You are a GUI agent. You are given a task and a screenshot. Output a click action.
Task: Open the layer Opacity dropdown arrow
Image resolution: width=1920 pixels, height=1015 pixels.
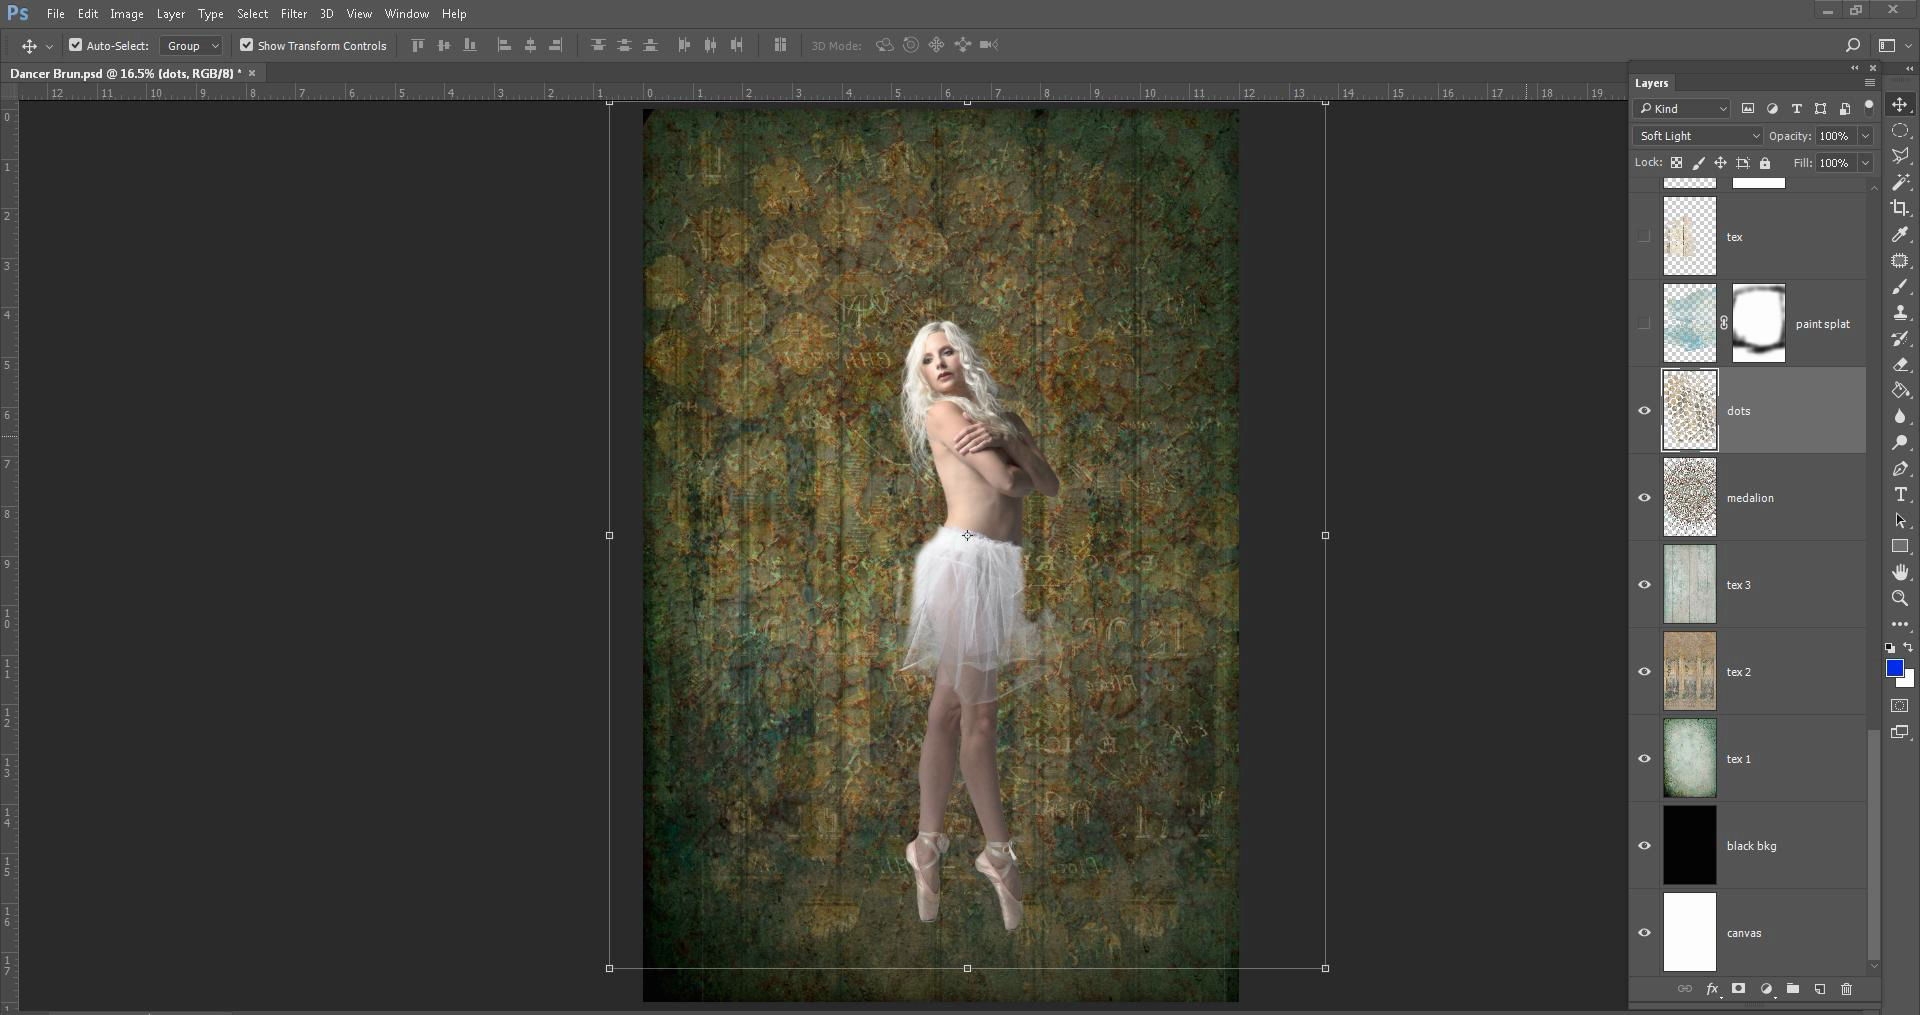point(1865,136)
